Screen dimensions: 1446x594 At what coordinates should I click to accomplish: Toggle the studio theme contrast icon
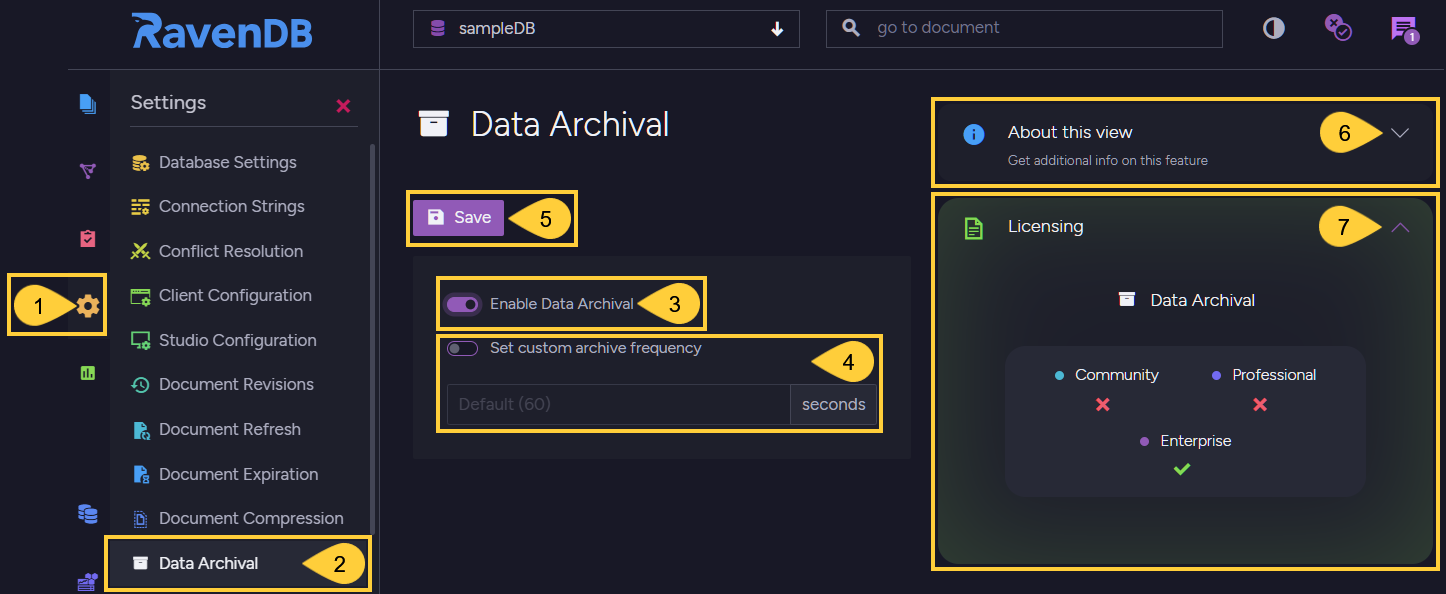[x=1273, y=28]
